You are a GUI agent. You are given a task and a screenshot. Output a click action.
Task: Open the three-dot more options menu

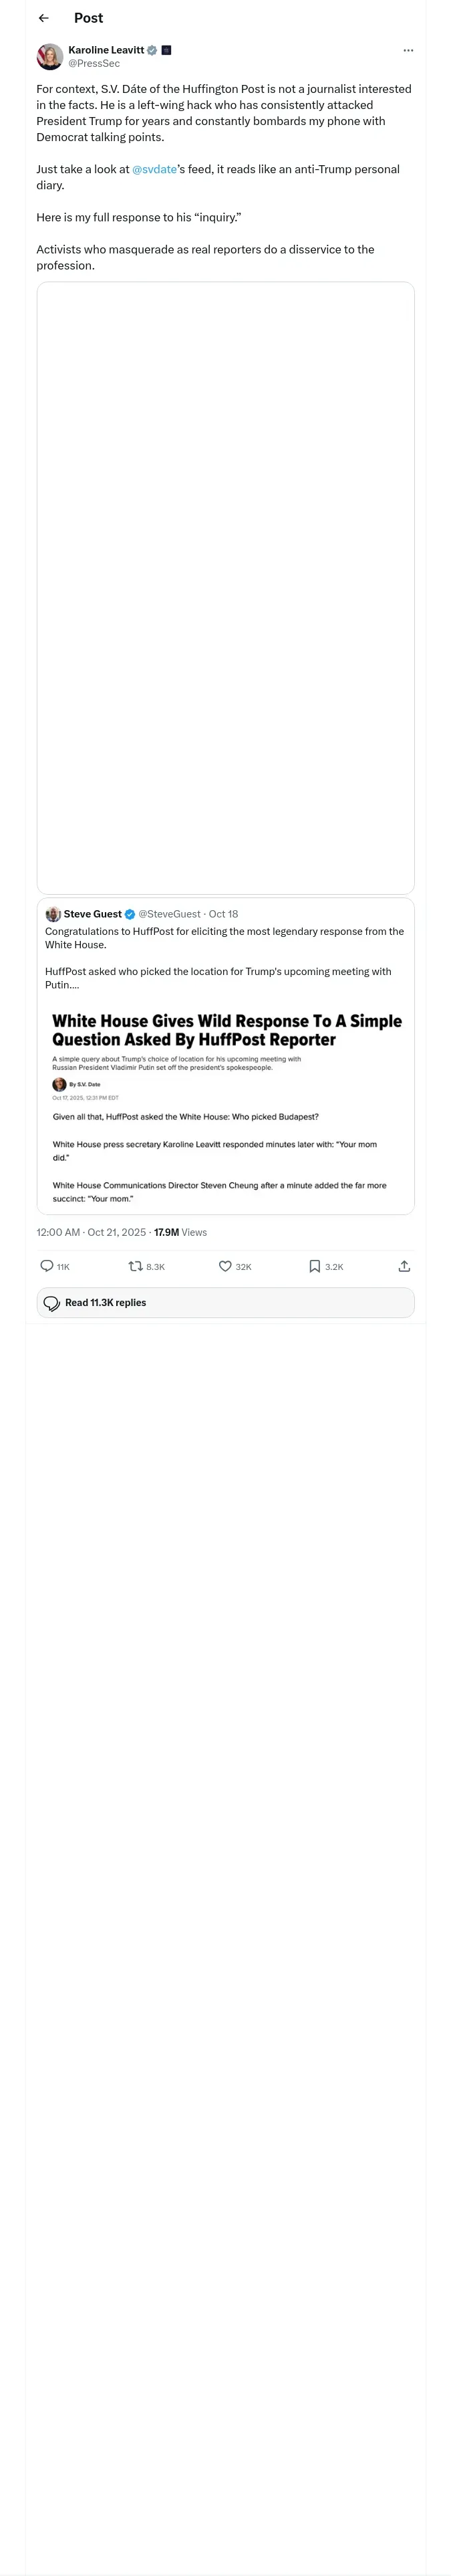point(408,50)
